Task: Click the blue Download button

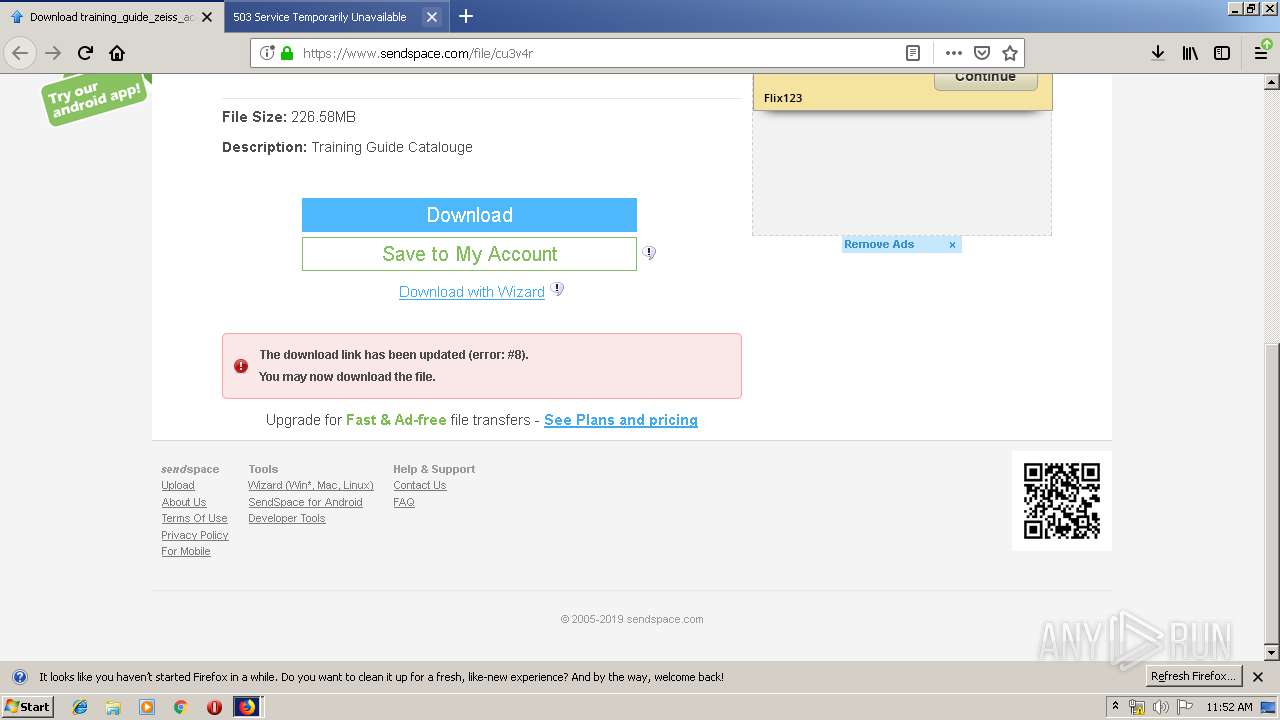Action: 469,215
